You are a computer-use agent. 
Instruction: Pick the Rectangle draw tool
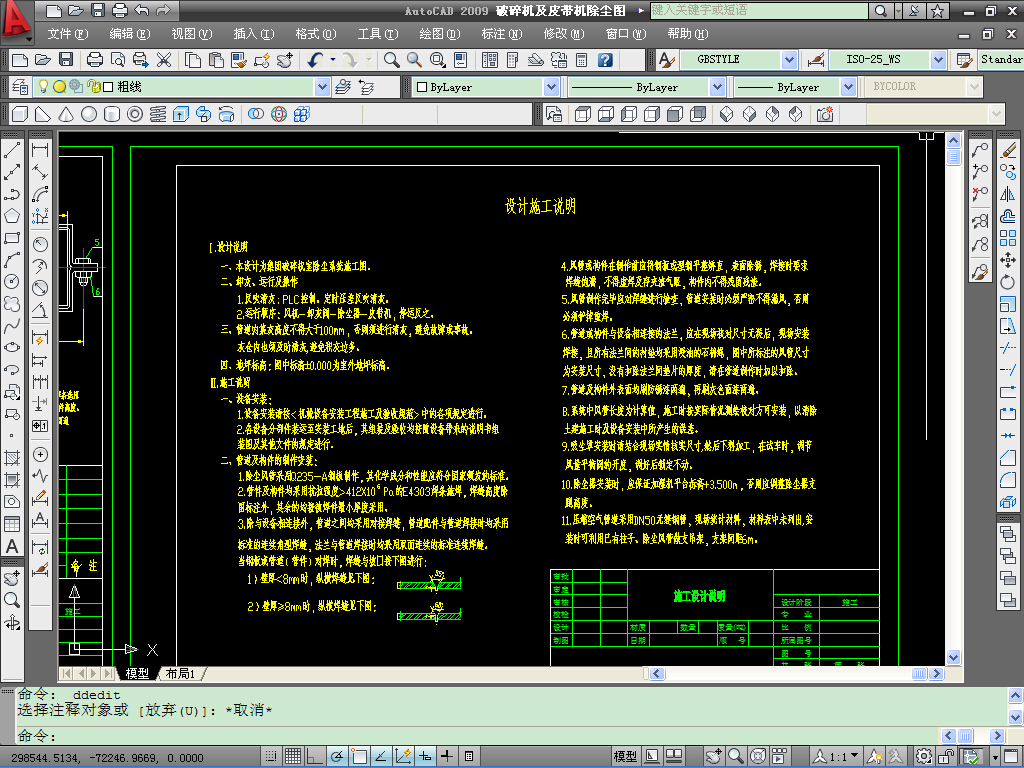point(12,238)
